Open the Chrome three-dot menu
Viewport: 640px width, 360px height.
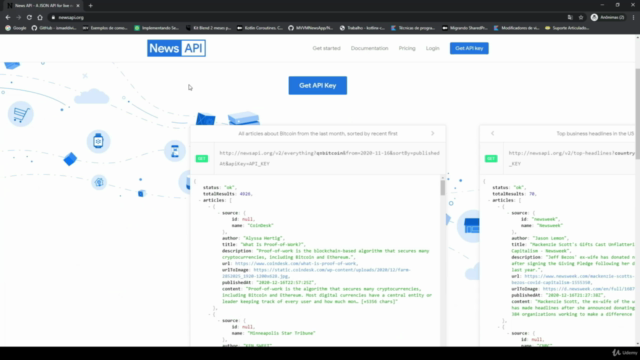click(633, 18)
